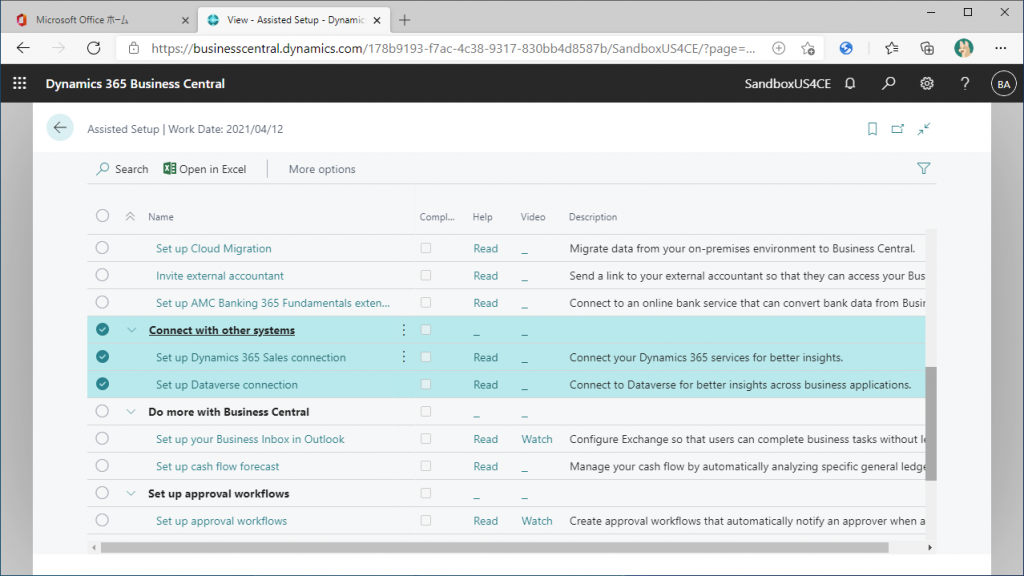Select the Invite external accountant row
The height and width of the screenshot is (576, 1024).
pyautogui.click(x=102, y=275)
